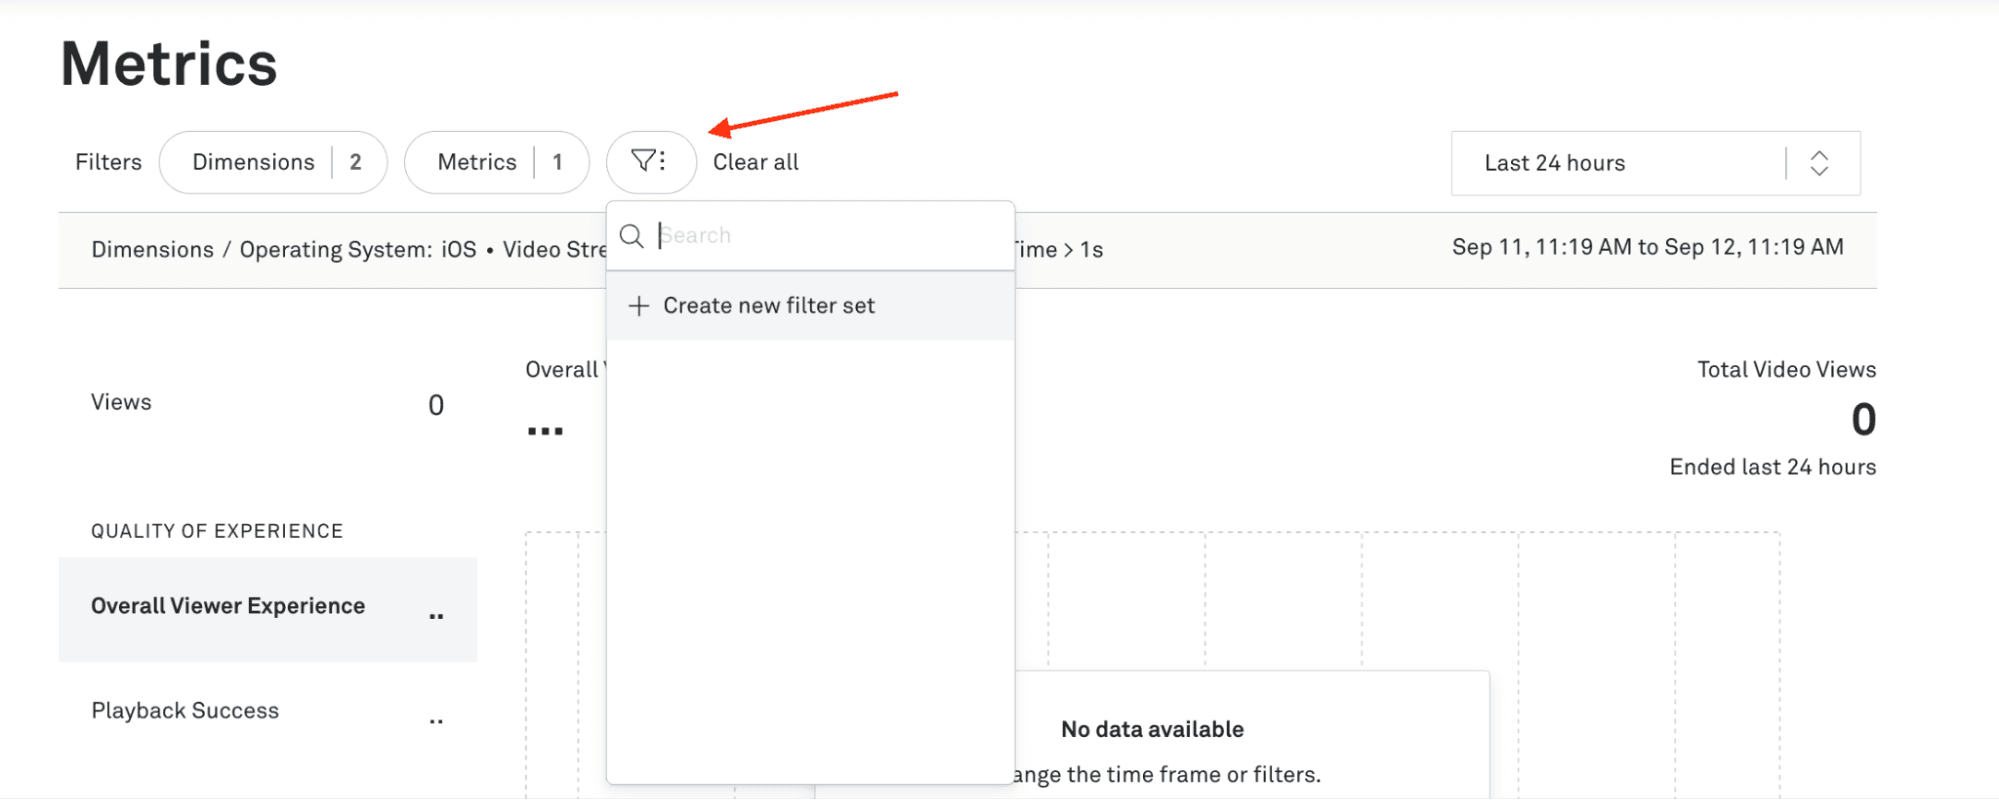Click Clear all filters link
This screenshot has height=800, width=1999.
pos(755,162)
